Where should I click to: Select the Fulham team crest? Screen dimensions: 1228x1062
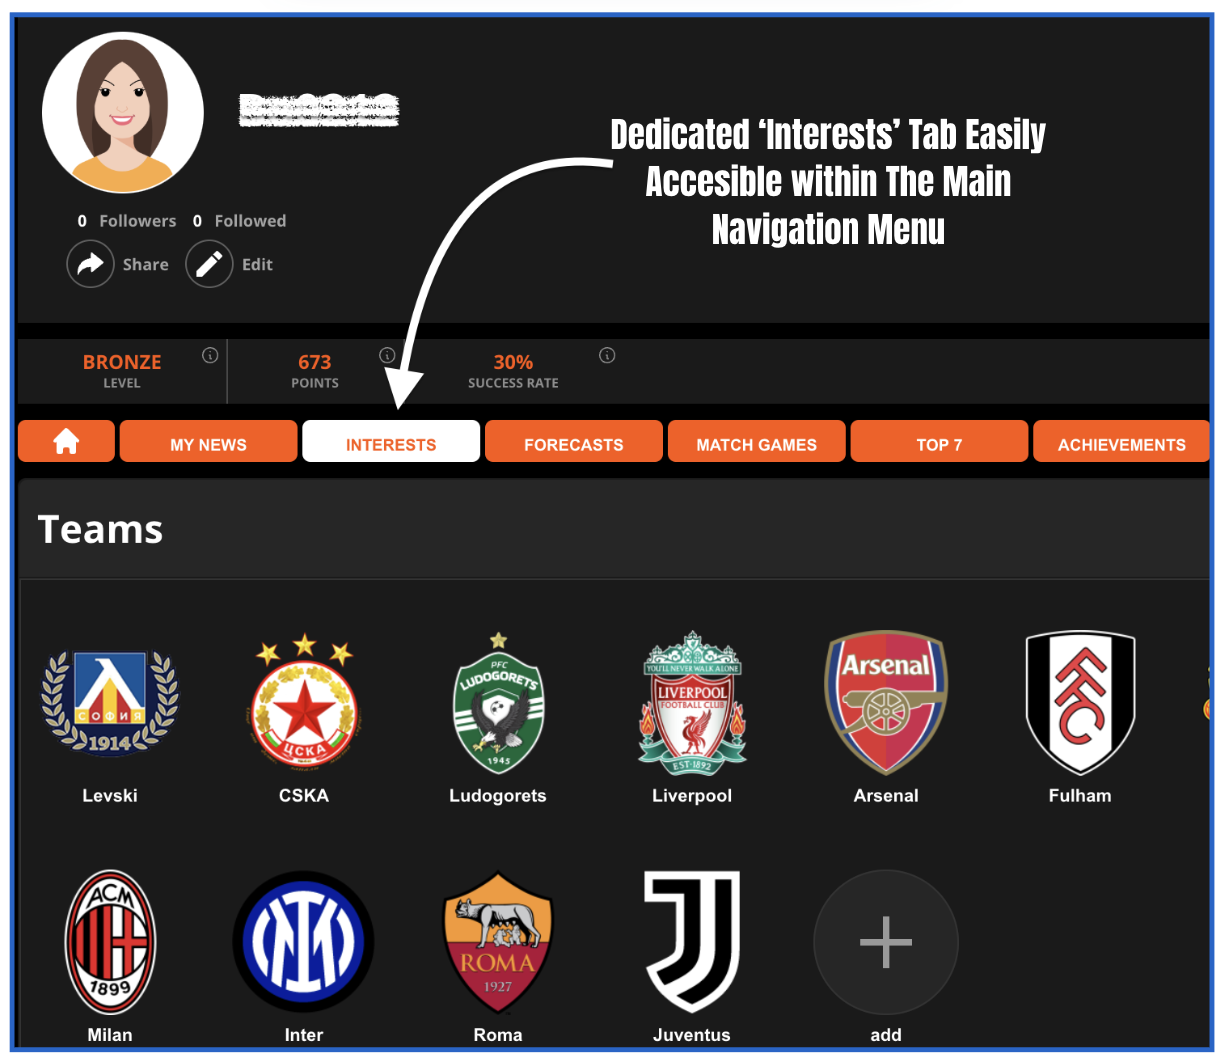(1080, 702)
